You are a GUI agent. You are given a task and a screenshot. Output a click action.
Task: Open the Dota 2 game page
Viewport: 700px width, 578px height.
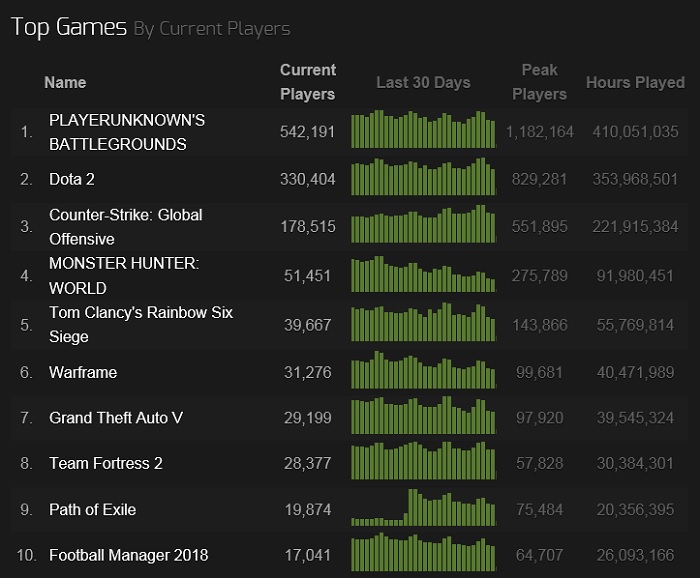pos(72,179)
